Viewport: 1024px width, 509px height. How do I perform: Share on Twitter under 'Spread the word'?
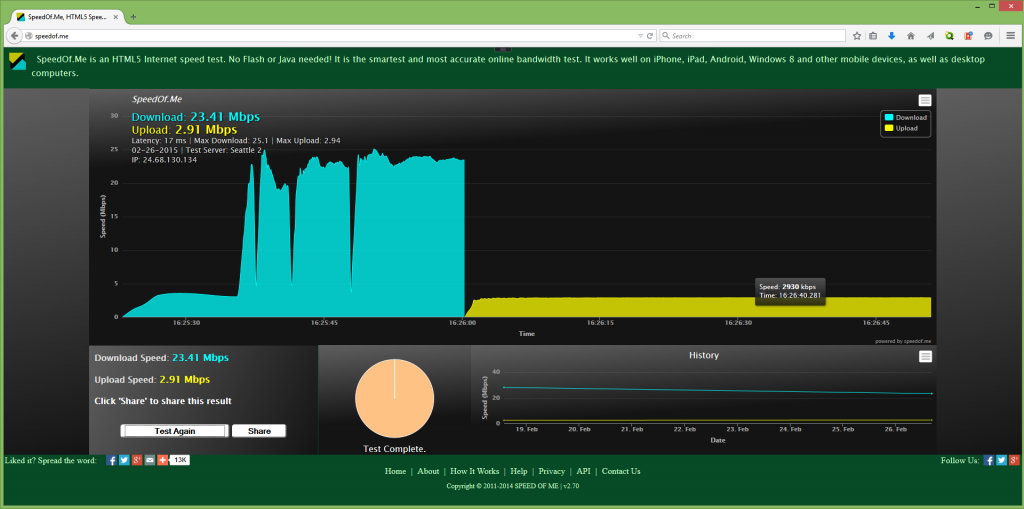pyautogui.click(x=124, y=460)
